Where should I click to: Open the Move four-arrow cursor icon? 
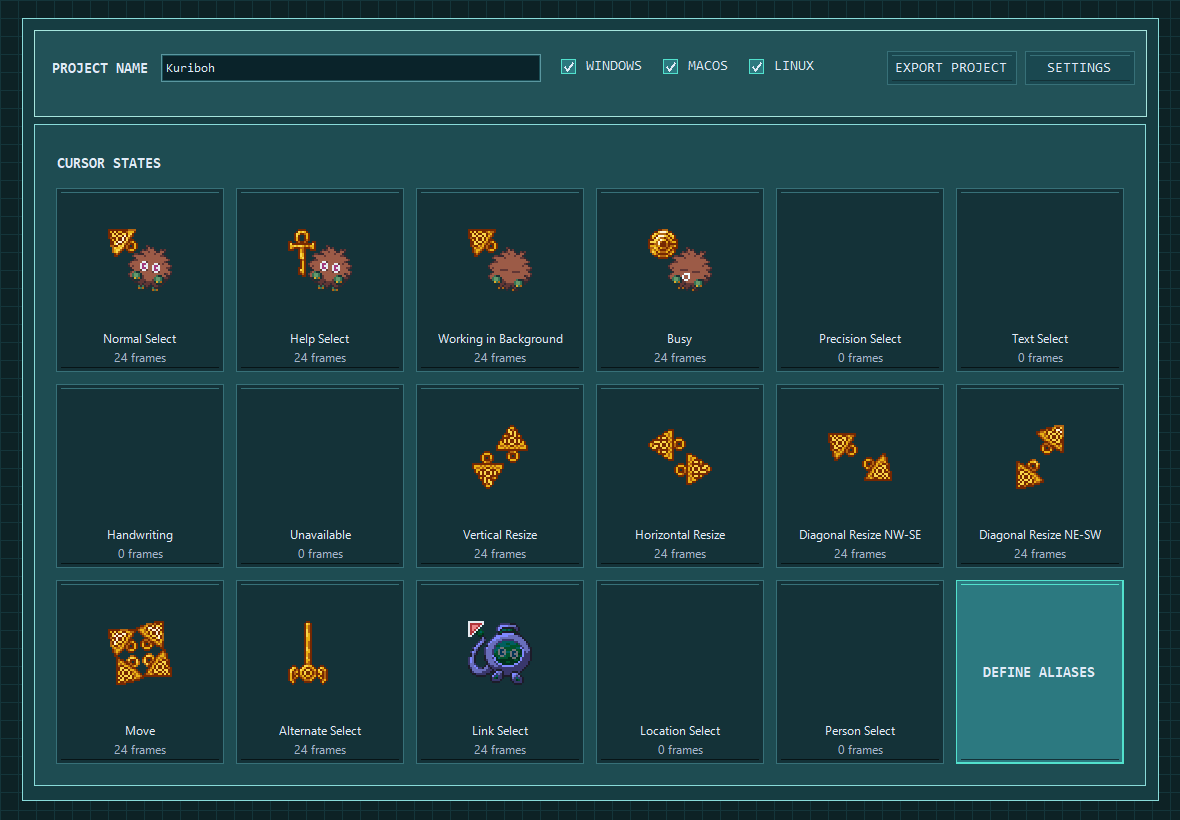pos(140,652)
